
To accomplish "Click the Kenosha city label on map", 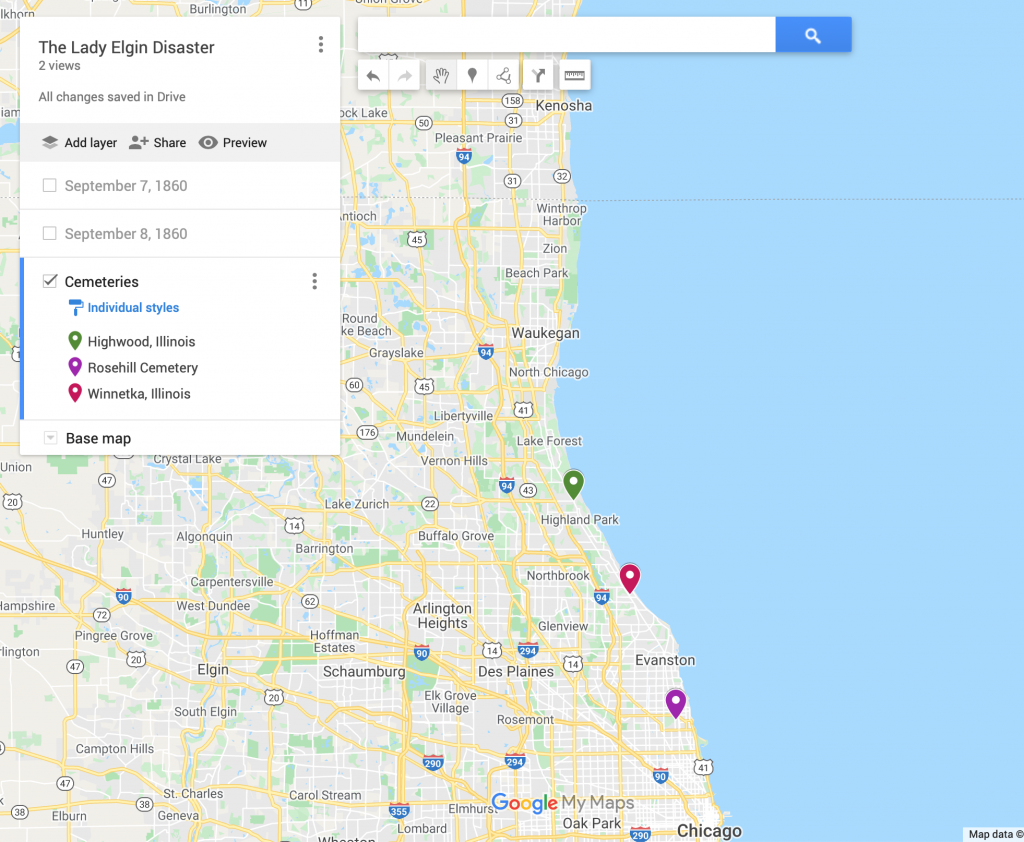I will pos(564,105).
